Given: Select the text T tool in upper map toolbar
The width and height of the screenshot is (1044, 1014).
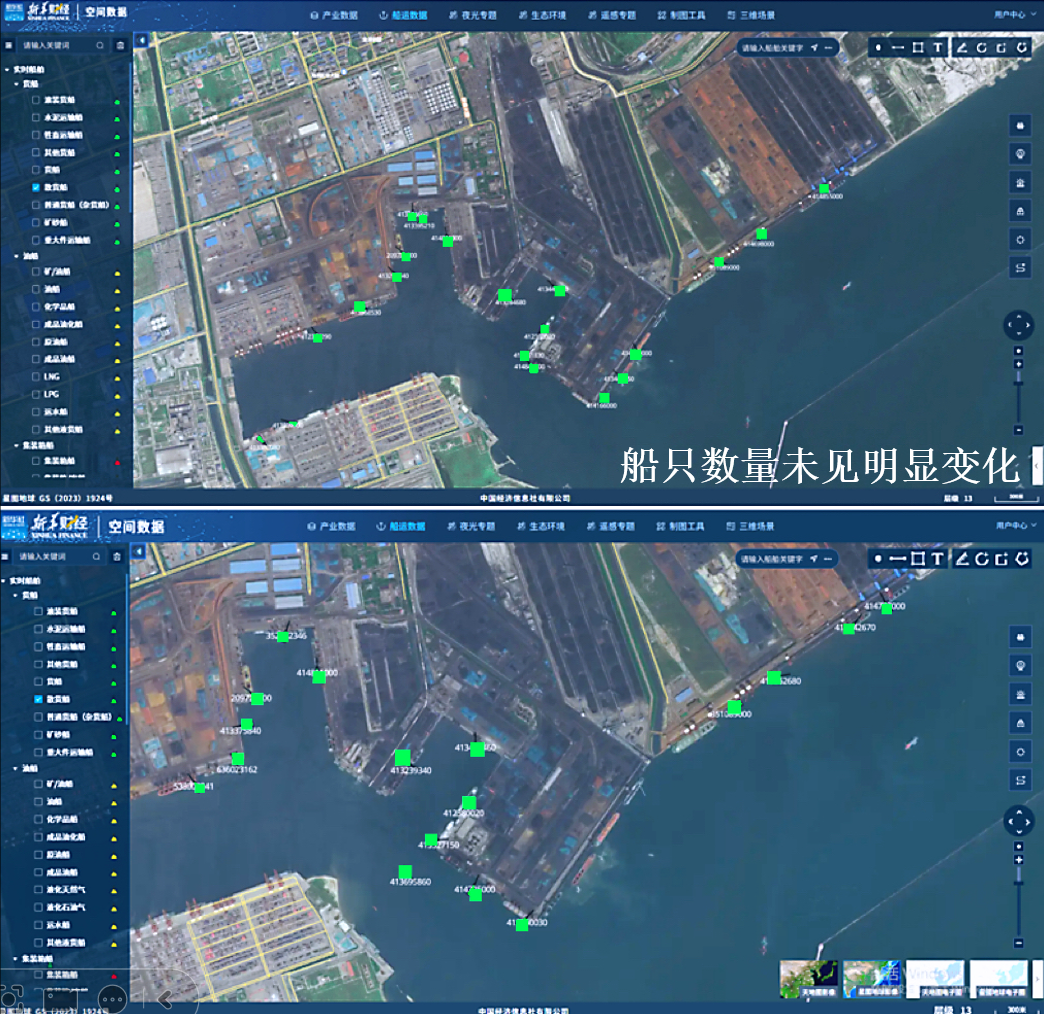Looking at the screenshot, I should pyautogui.click(x=937, y=47).
